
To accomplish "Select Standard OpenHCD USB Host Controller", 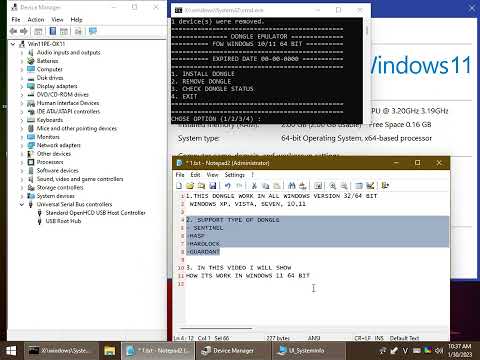I will [95, 213].
